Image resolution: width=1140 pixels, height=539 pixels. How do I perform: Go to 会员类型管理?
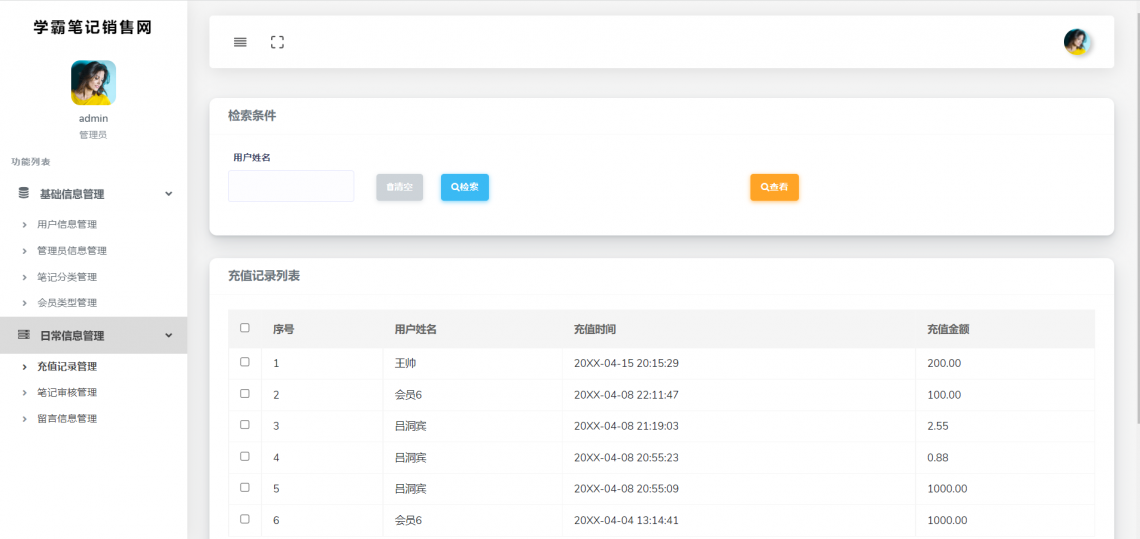(67, 303)
